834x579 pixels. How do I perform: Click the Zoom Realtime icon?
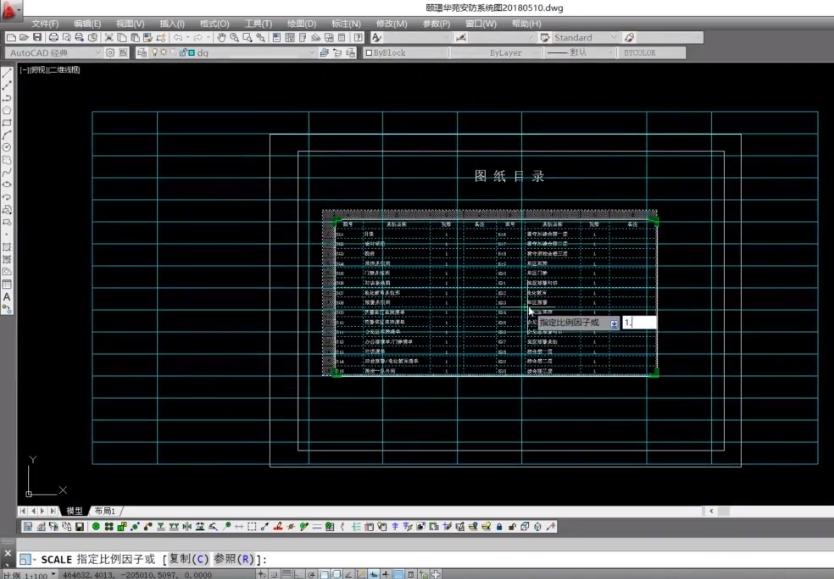[234, 37]
